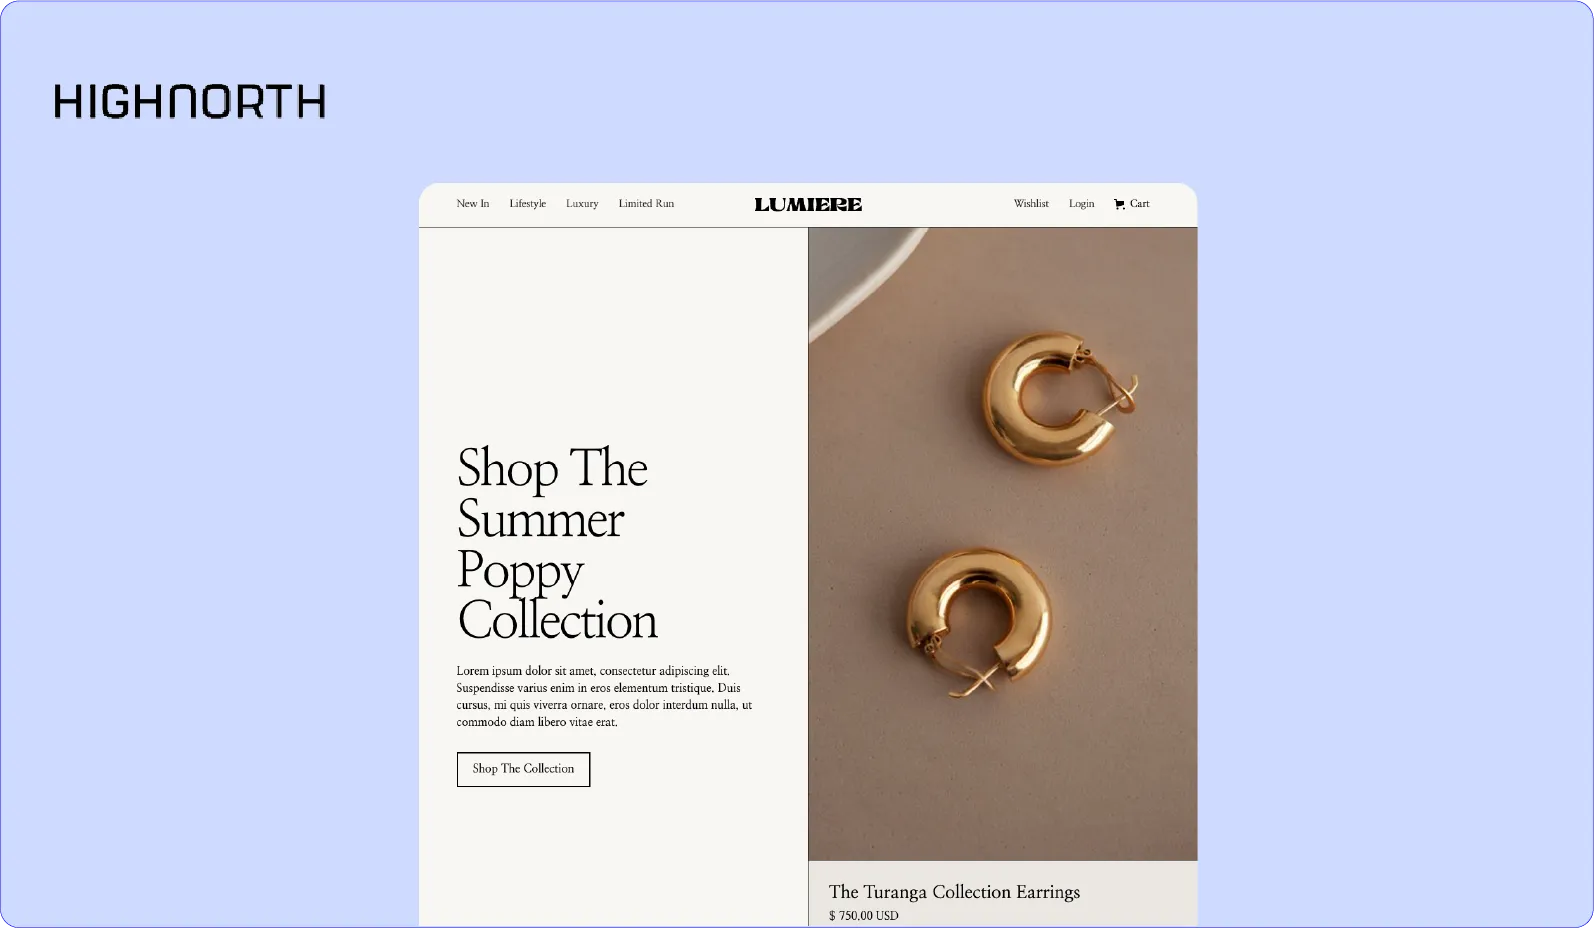Select Limited Run in the navigation

646,203
